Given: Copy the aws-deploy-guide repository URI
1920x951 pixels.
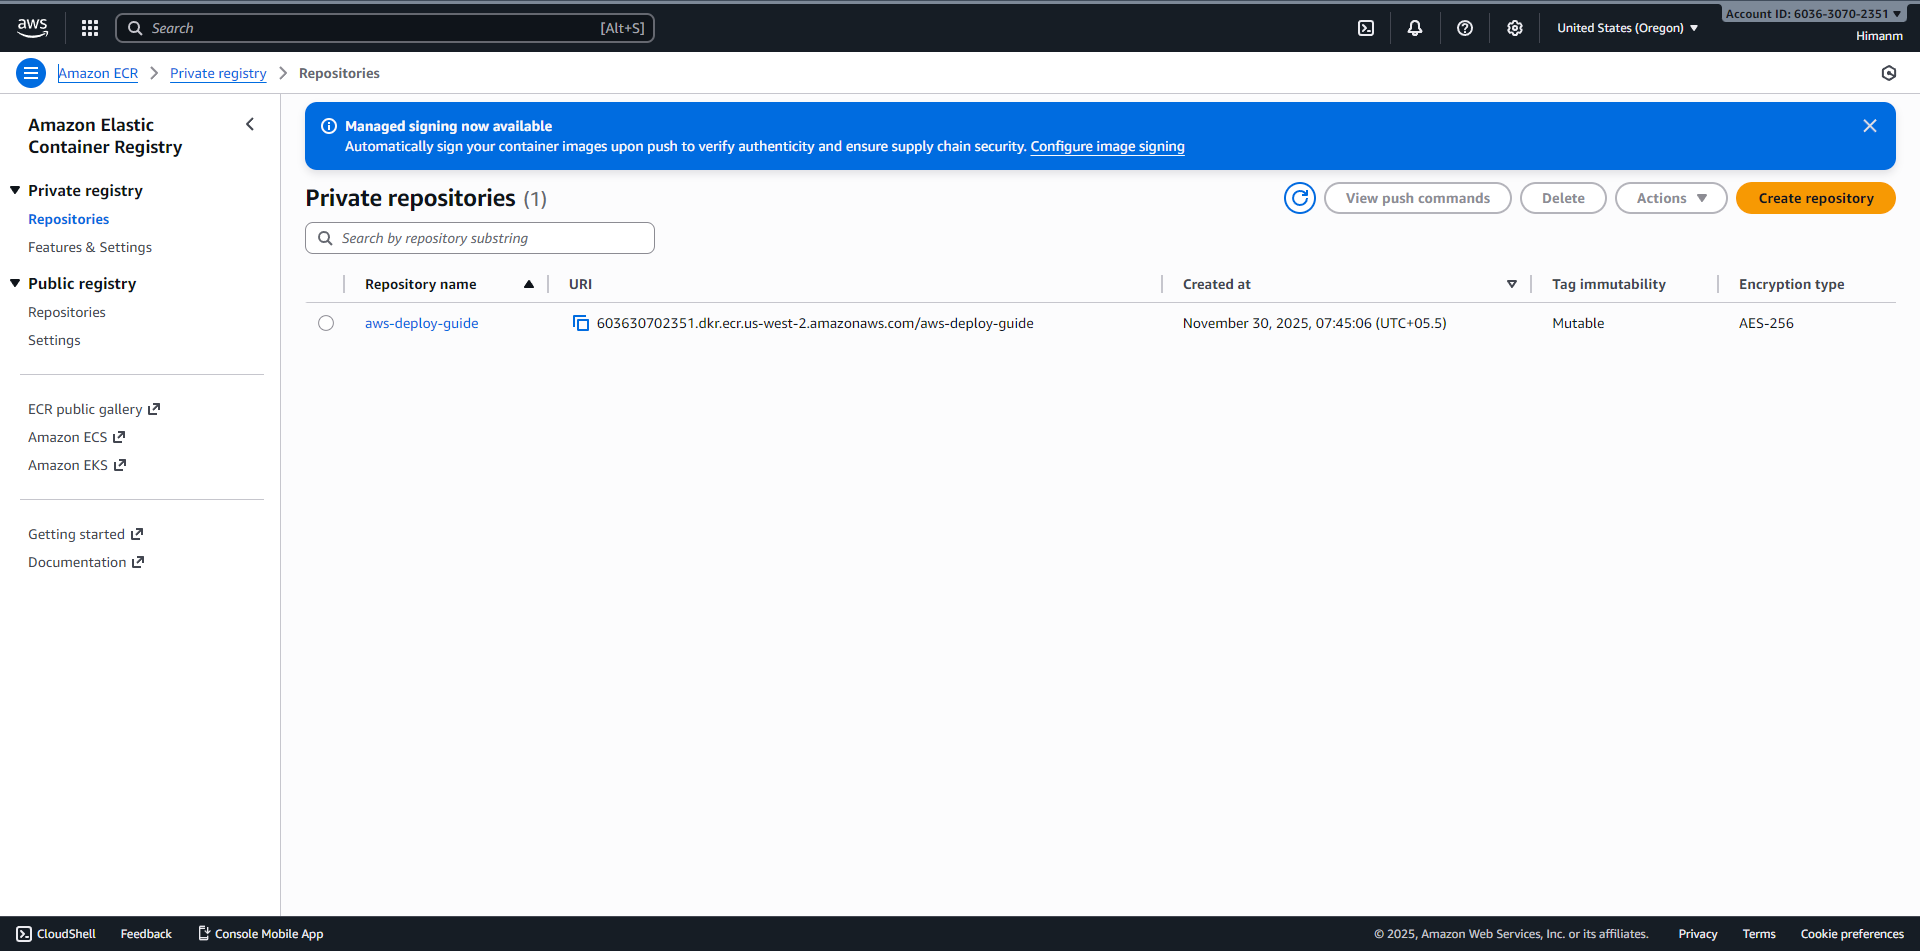Looking at the screenshot, I should click(x=580, y=323).
